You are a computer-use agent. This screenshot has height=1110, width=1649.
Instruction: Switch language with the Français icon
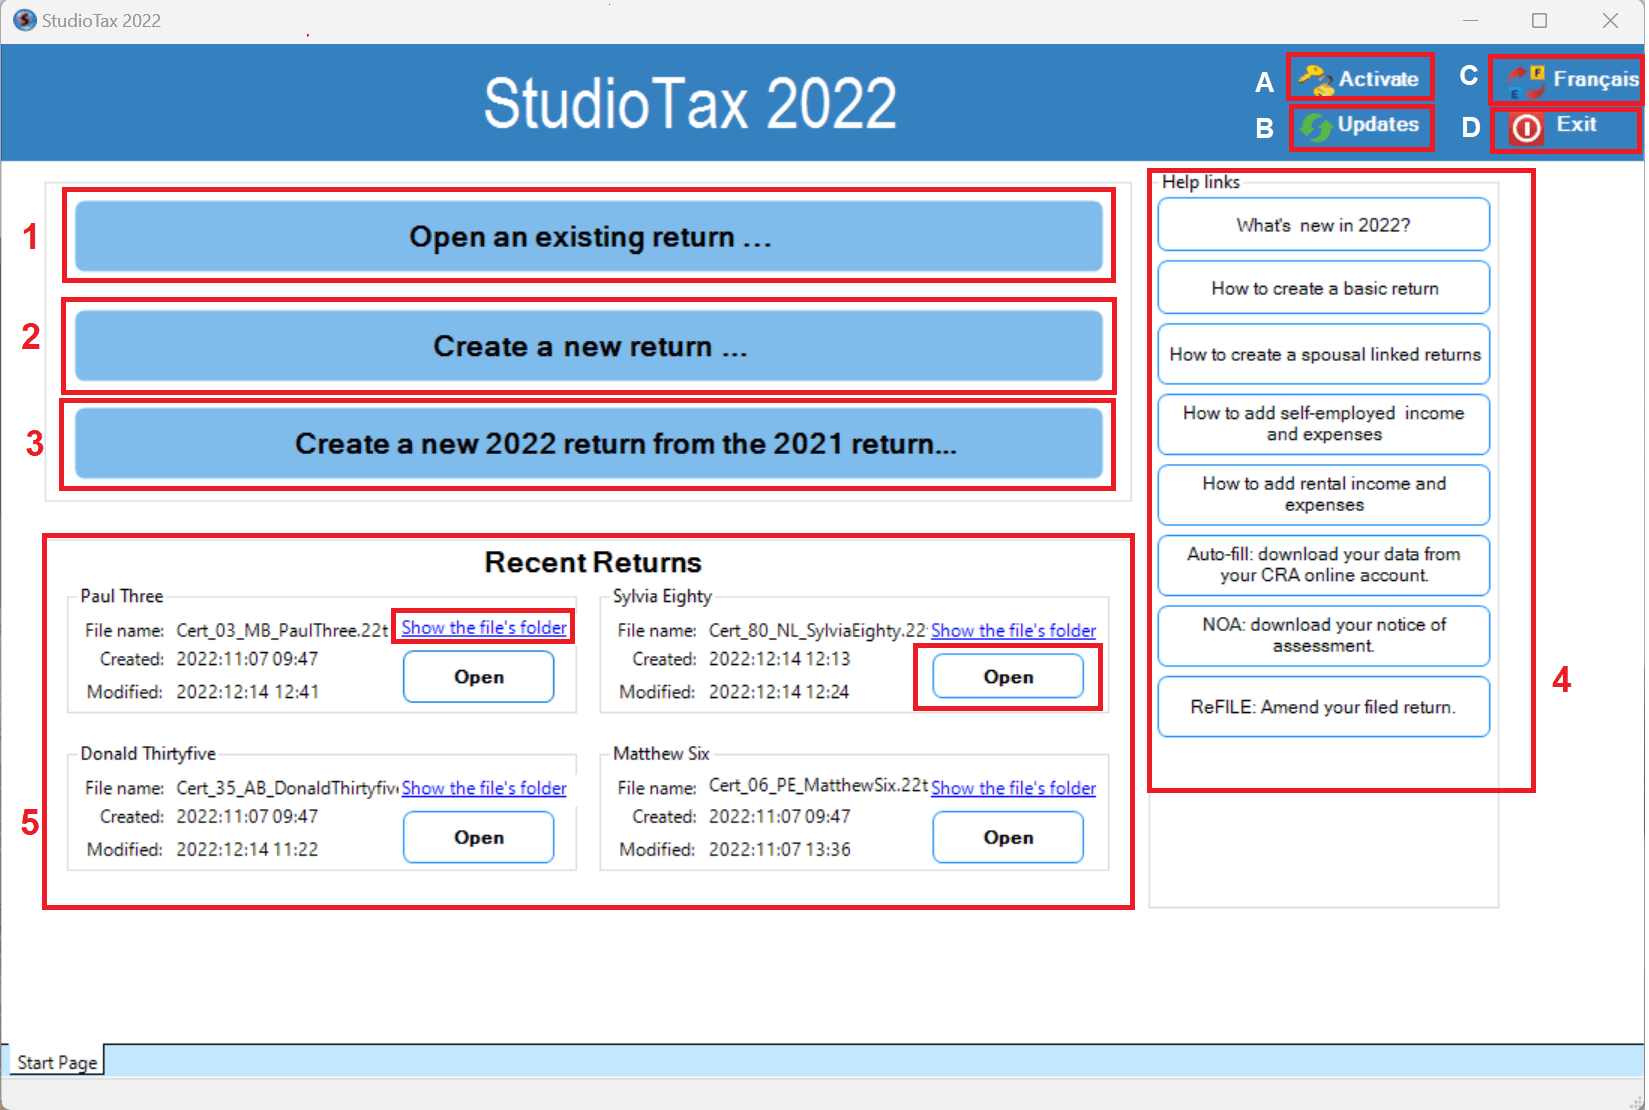pyautogui.click(x=1526, y=81)
